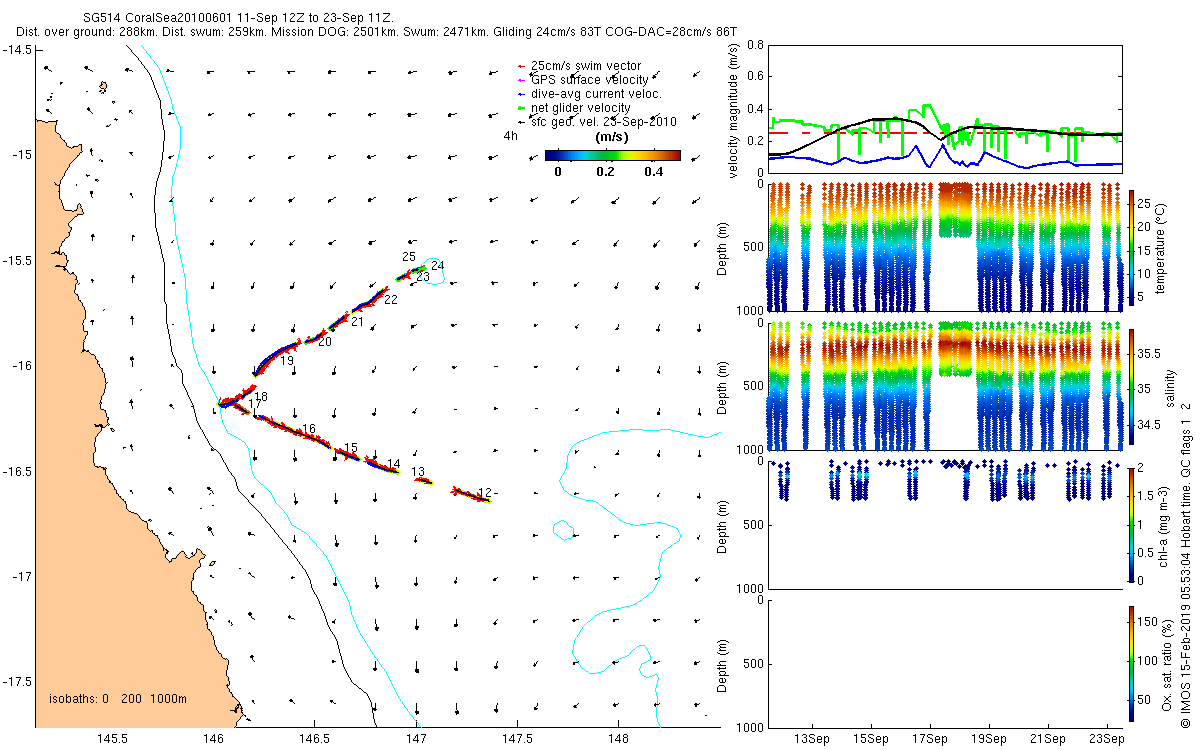Click the temperature (°C) colorbar
Image resolution: width=1200 pixels, height=750 pixels.
click(x=1131, y=247)
